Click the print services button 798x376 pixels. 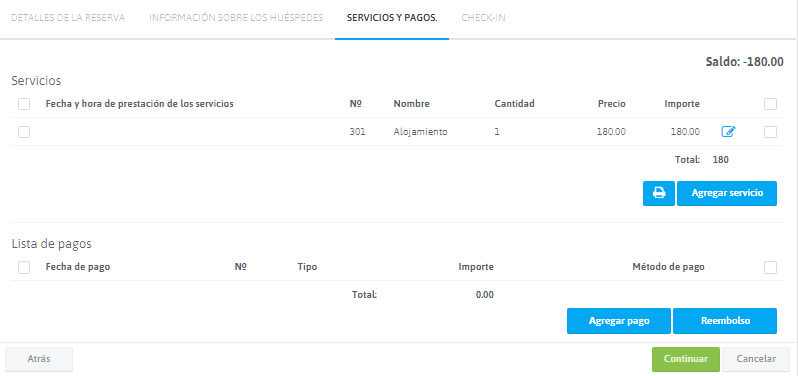pos(659,193)
